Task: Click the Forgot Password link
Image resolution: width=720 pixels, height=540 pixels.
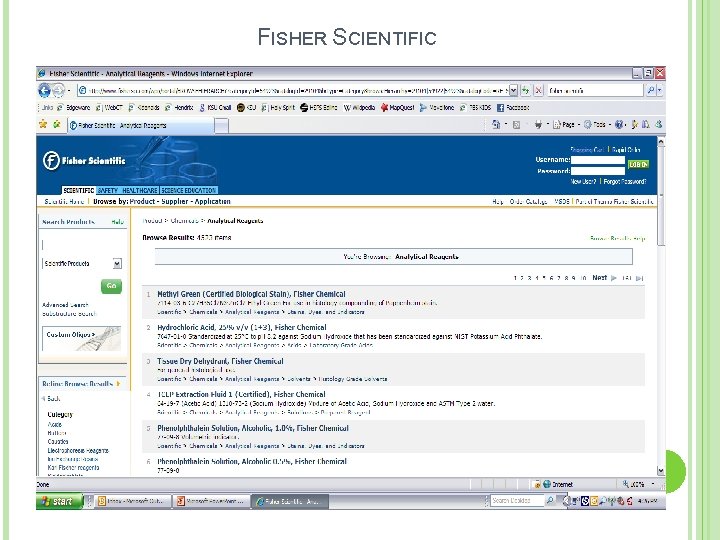Action: tap(624, 182)
